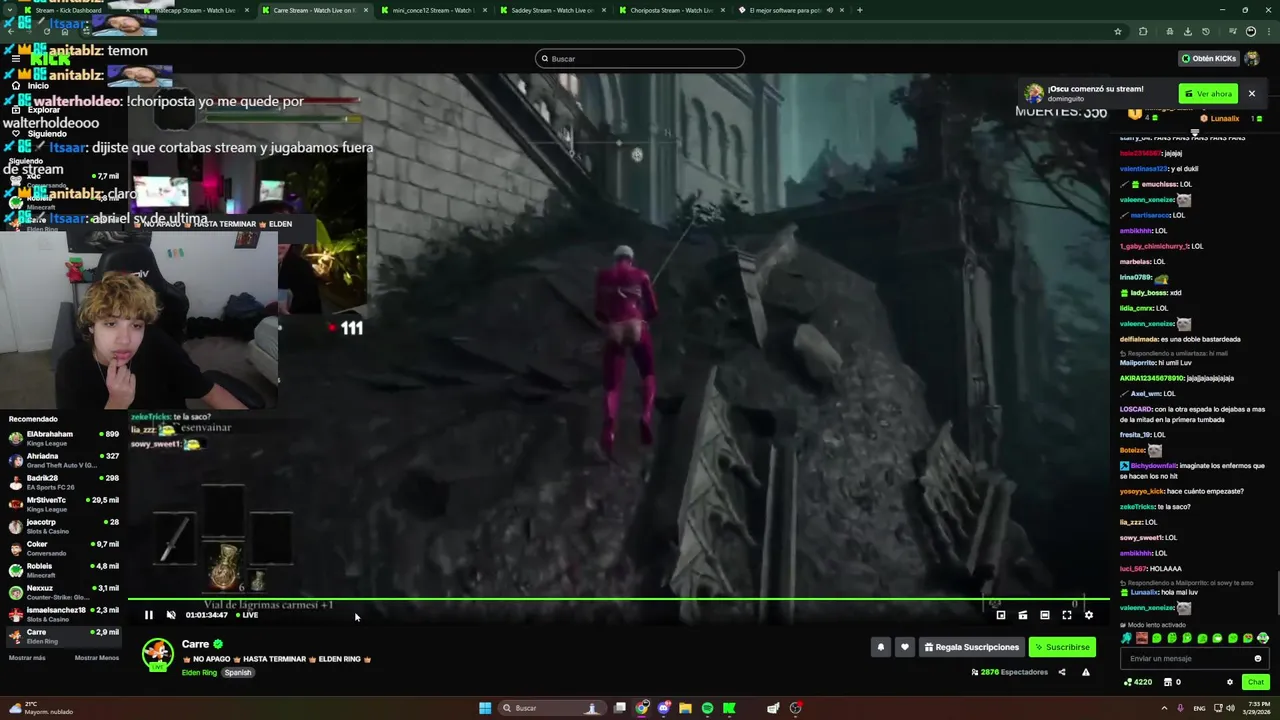Click the Elden Ring category link
This screenshot has height=720, width=1280.
[x=199, y=673]
